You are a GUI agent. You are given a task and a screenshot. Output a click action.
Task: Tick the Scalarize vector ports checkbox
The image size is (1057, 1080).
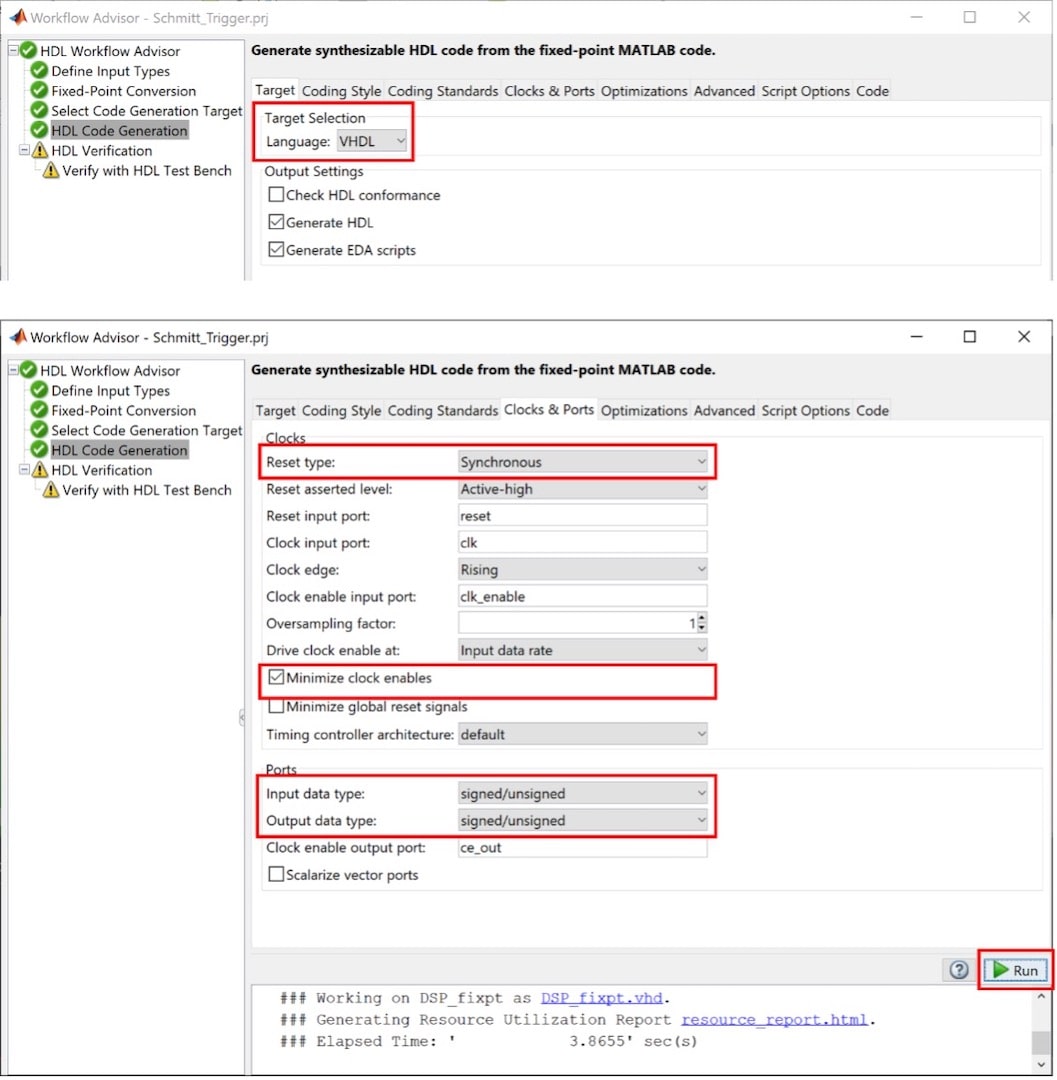[277, 875]
